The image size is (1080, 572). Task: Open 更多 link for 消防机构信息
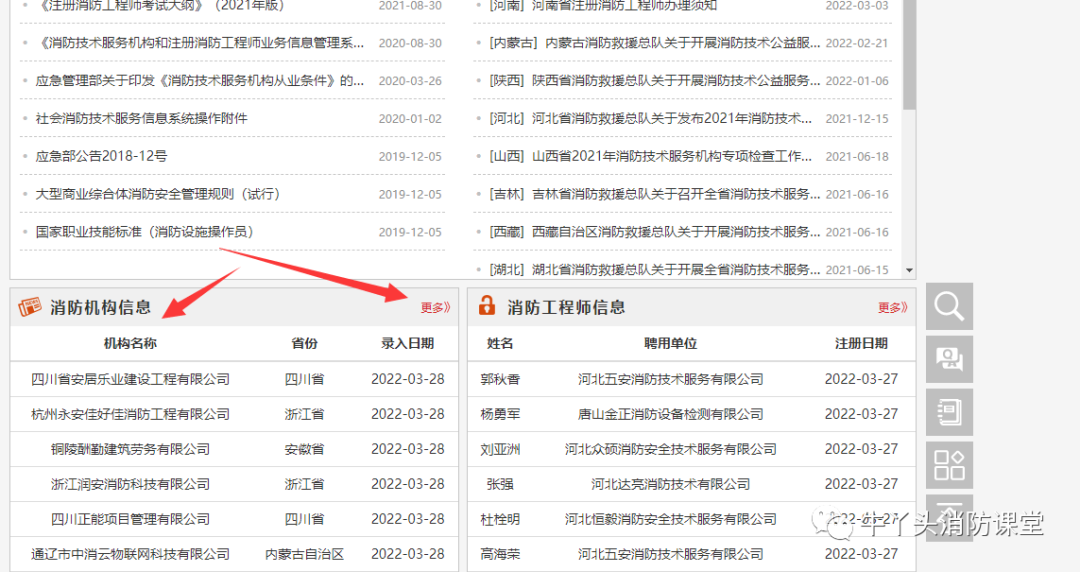pyautogui.click(x=435, y=307)
